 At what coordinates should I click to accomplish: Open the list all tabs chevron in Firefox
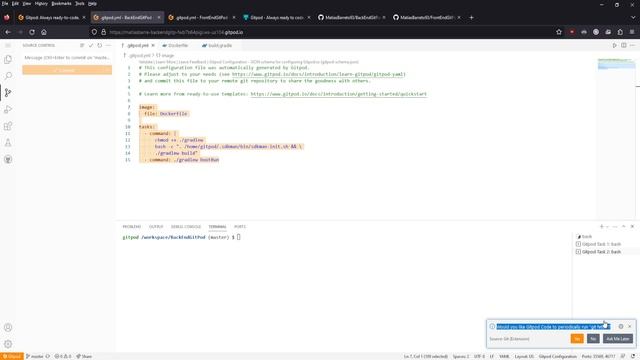(x=633, y=18)
